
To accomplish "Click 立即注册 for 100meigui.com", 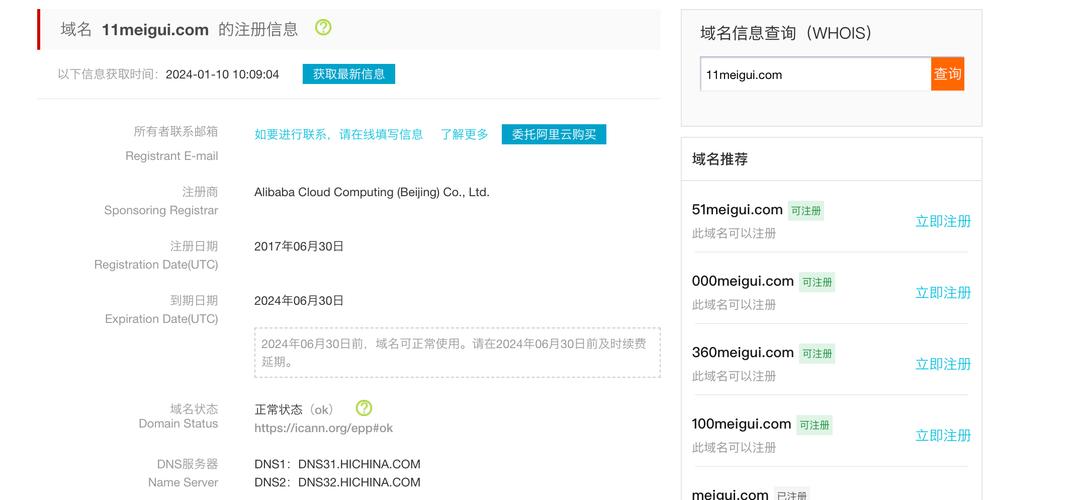I will (x=942, y=435).
